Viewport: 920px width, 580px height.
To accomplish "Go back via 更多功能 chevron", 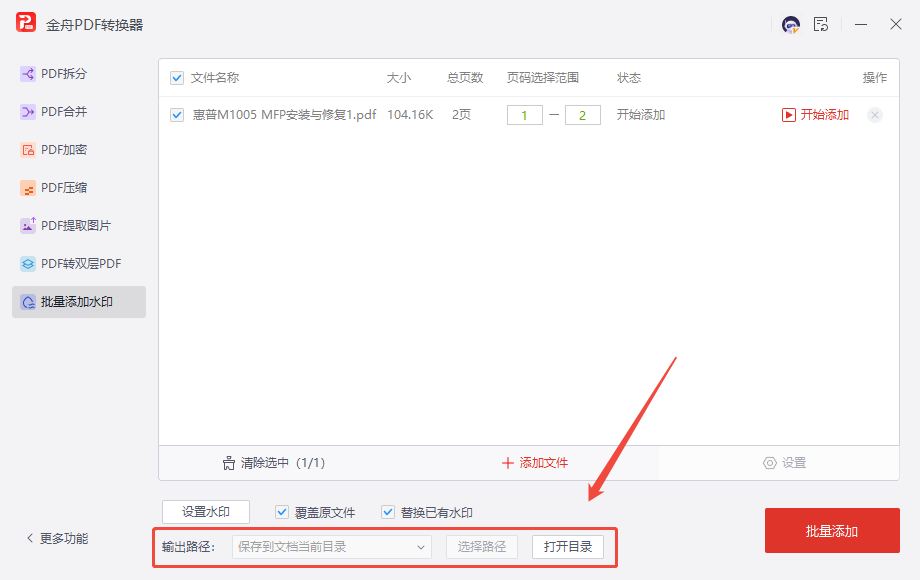I will pyautogui.click(x=30, y=538).
